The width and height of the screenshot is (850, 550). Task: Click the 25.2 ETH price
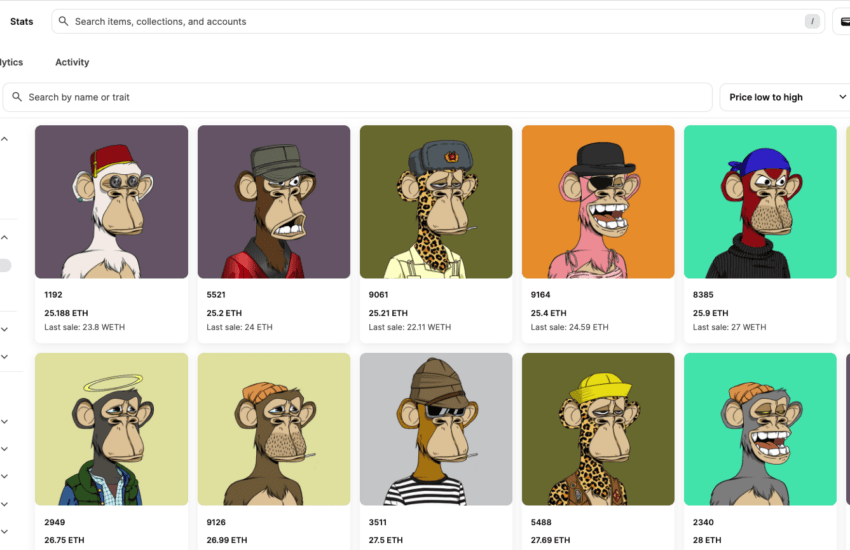(x=224, y=313)
